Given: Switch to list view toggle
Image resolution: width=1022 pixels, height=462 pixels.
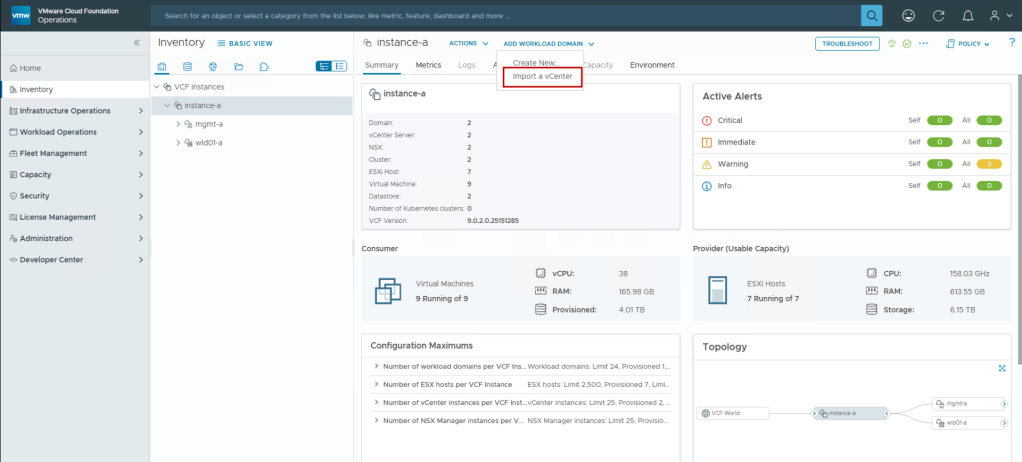Looking at the screenshot, I should click(340, 66).
